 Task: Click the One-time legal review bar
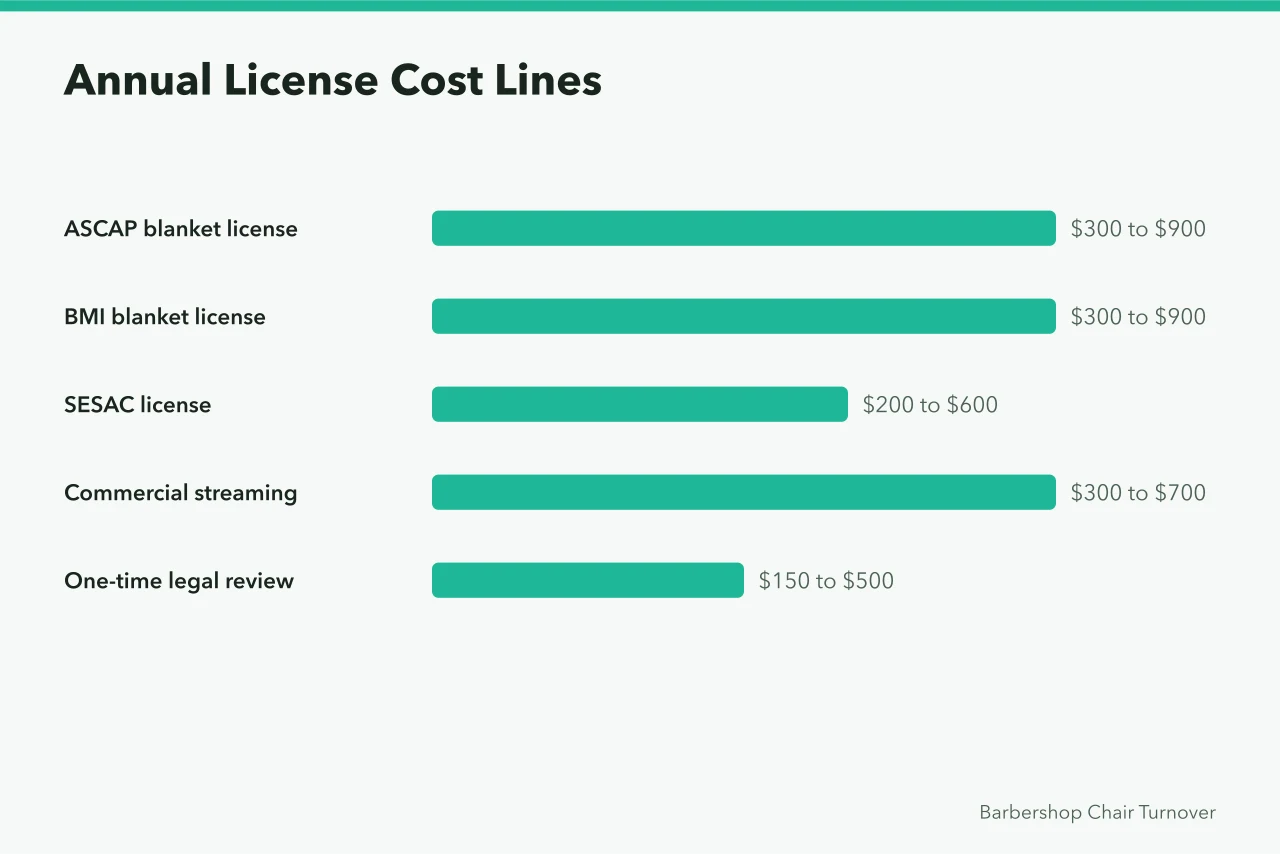588,580
